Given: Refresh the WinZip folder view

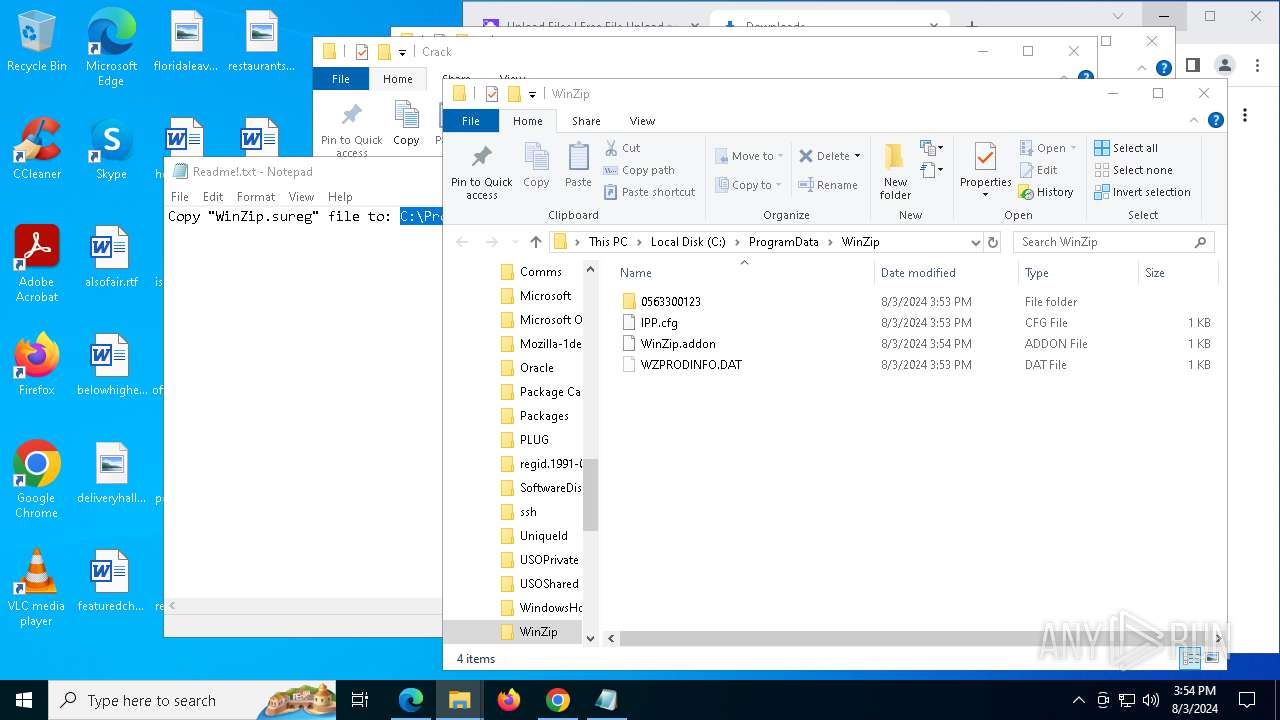Looking at the screenshot, I should (993, 242).
